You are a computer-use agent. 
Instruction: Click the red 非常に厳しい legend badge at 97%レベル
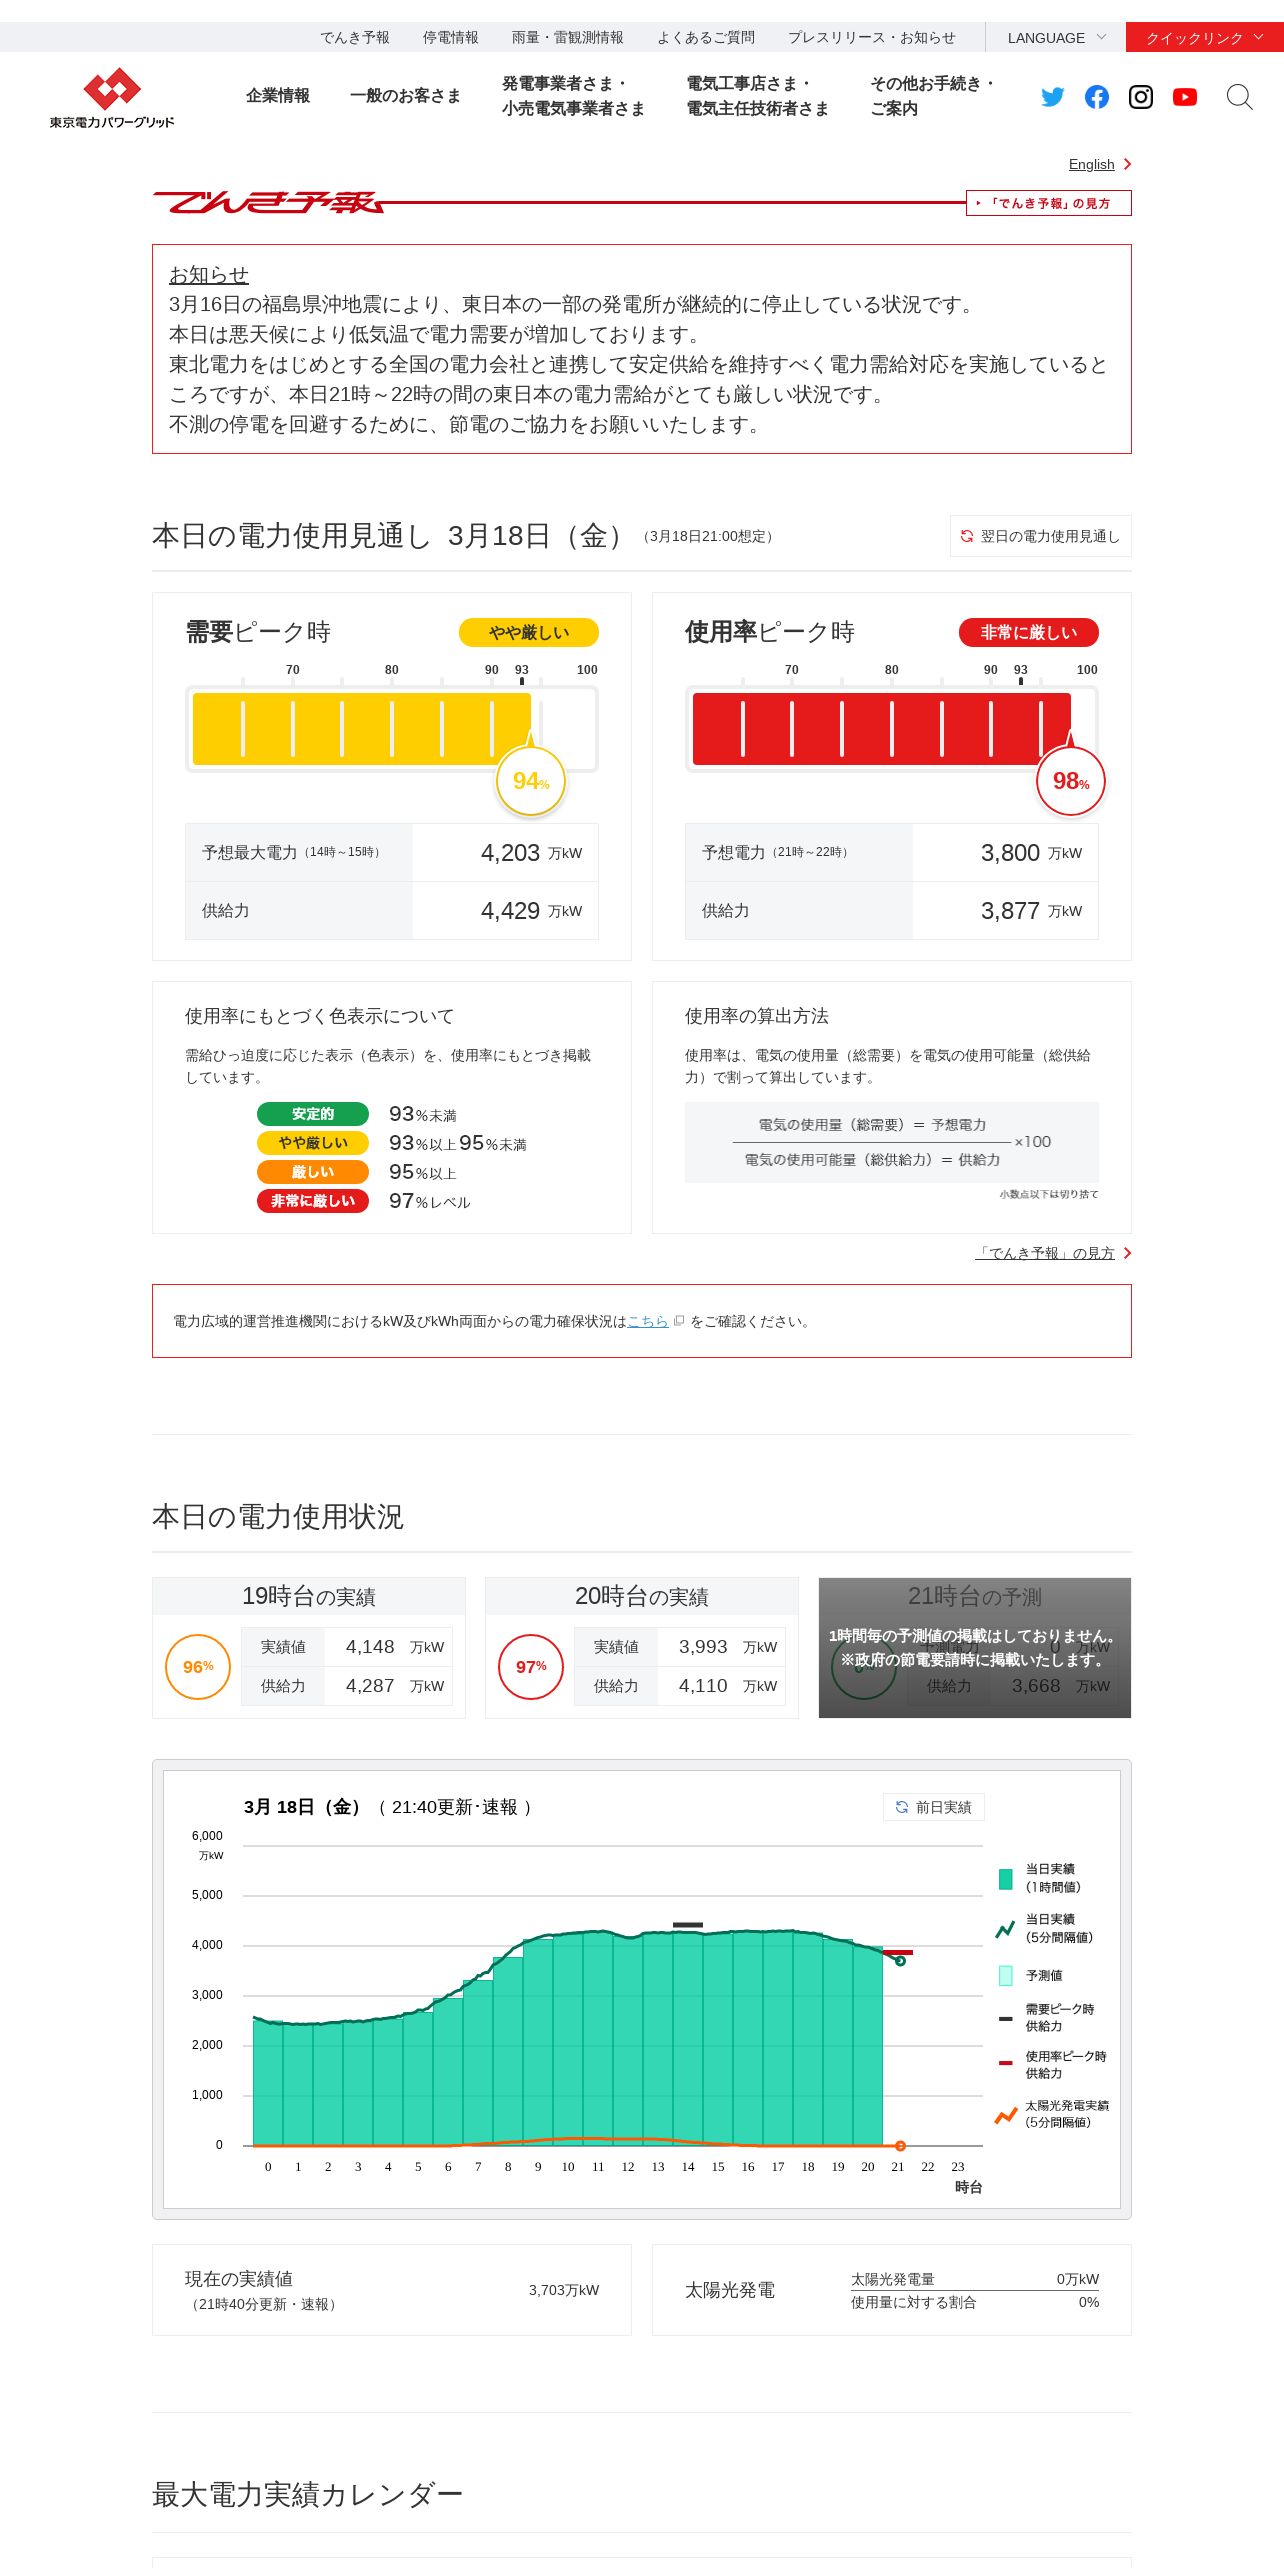[313, 1201]
